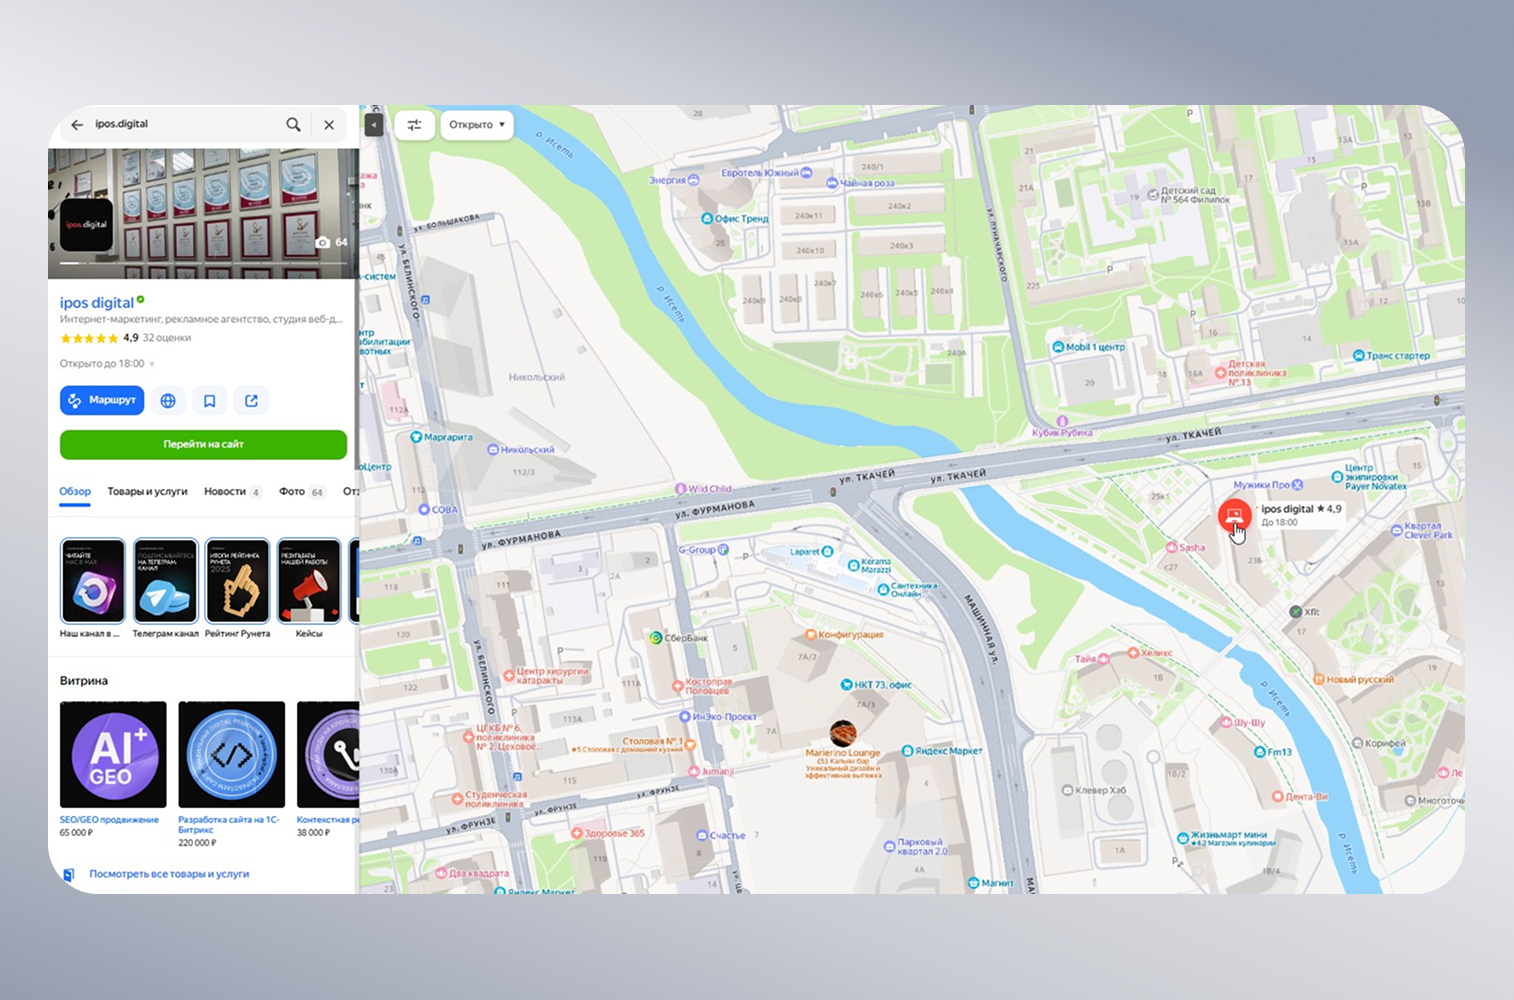This screenshot has width=1514, height=1000.
Task: Open the Телеграм канал story
Action: pos(165,581)
